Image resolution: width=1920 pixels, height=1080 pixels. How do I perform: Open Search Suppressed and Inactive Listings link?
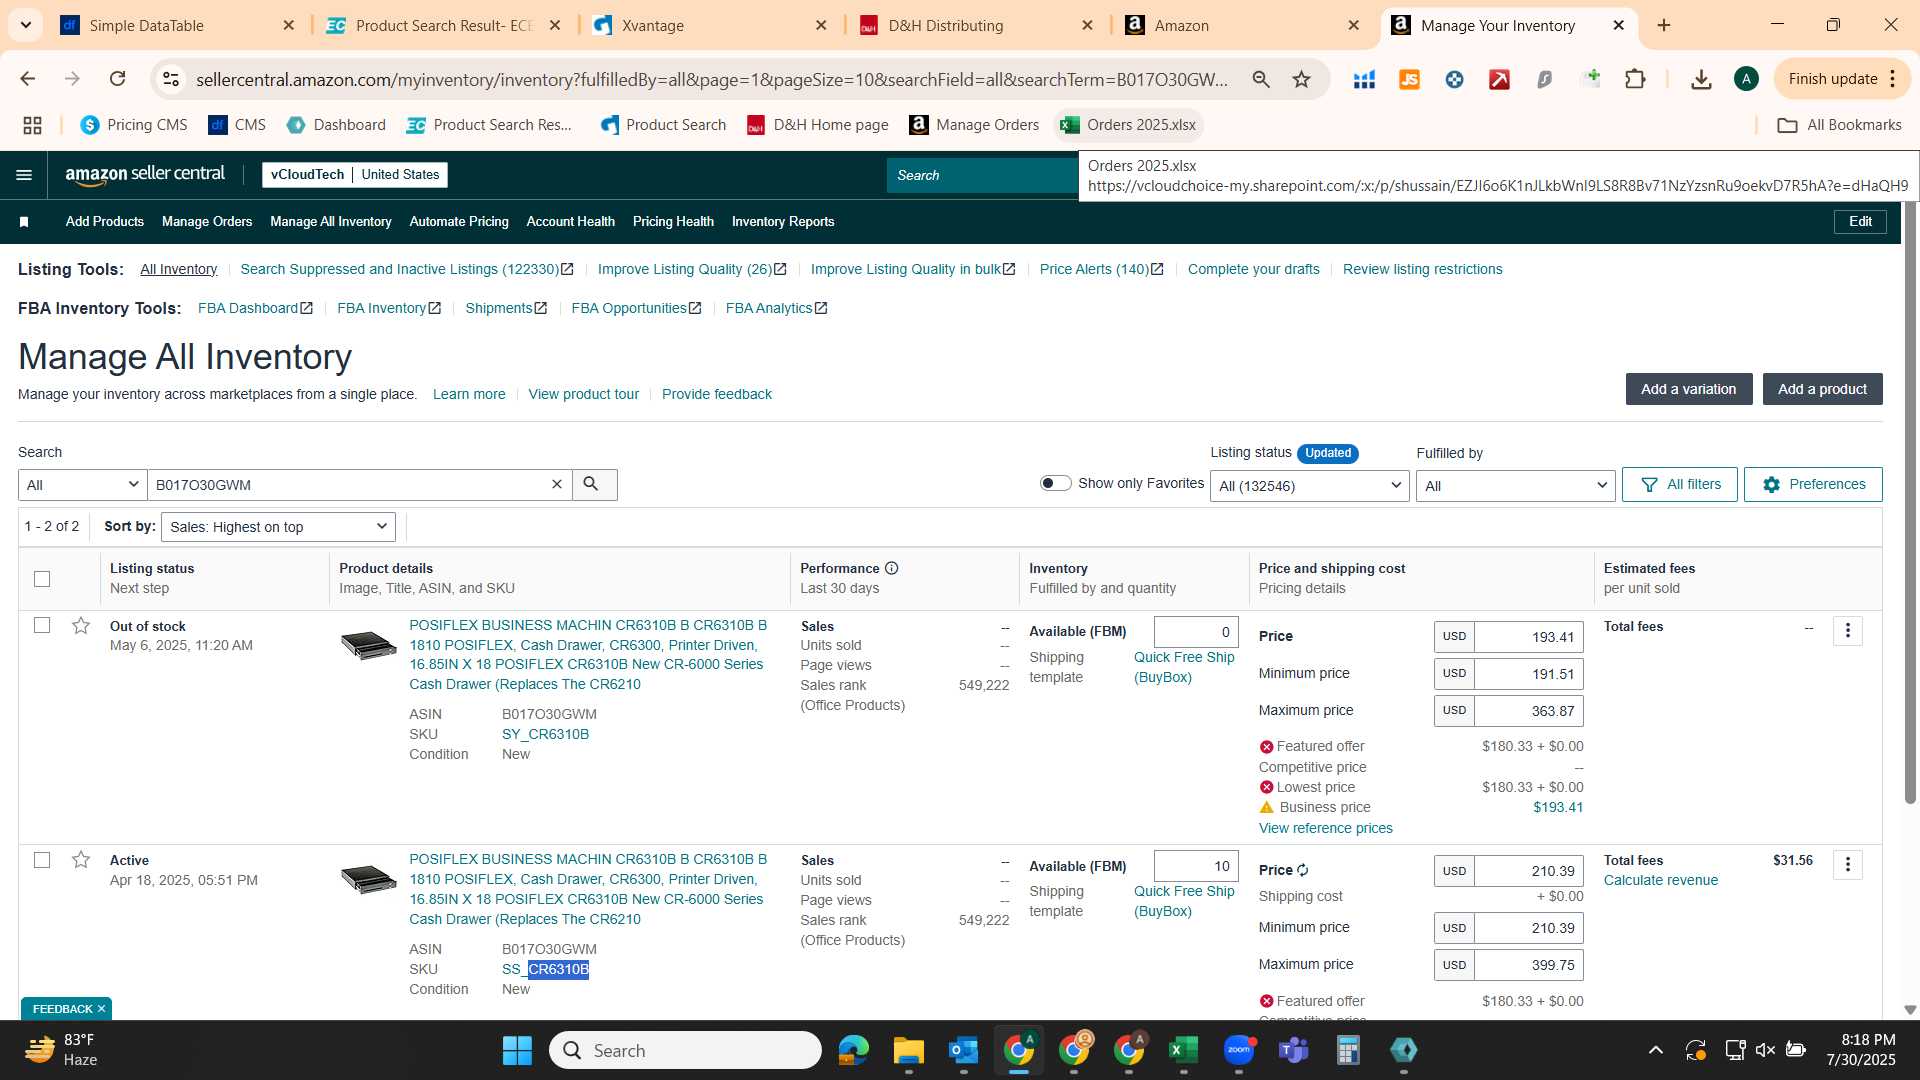pyautogui.click(x=407, y=269)
